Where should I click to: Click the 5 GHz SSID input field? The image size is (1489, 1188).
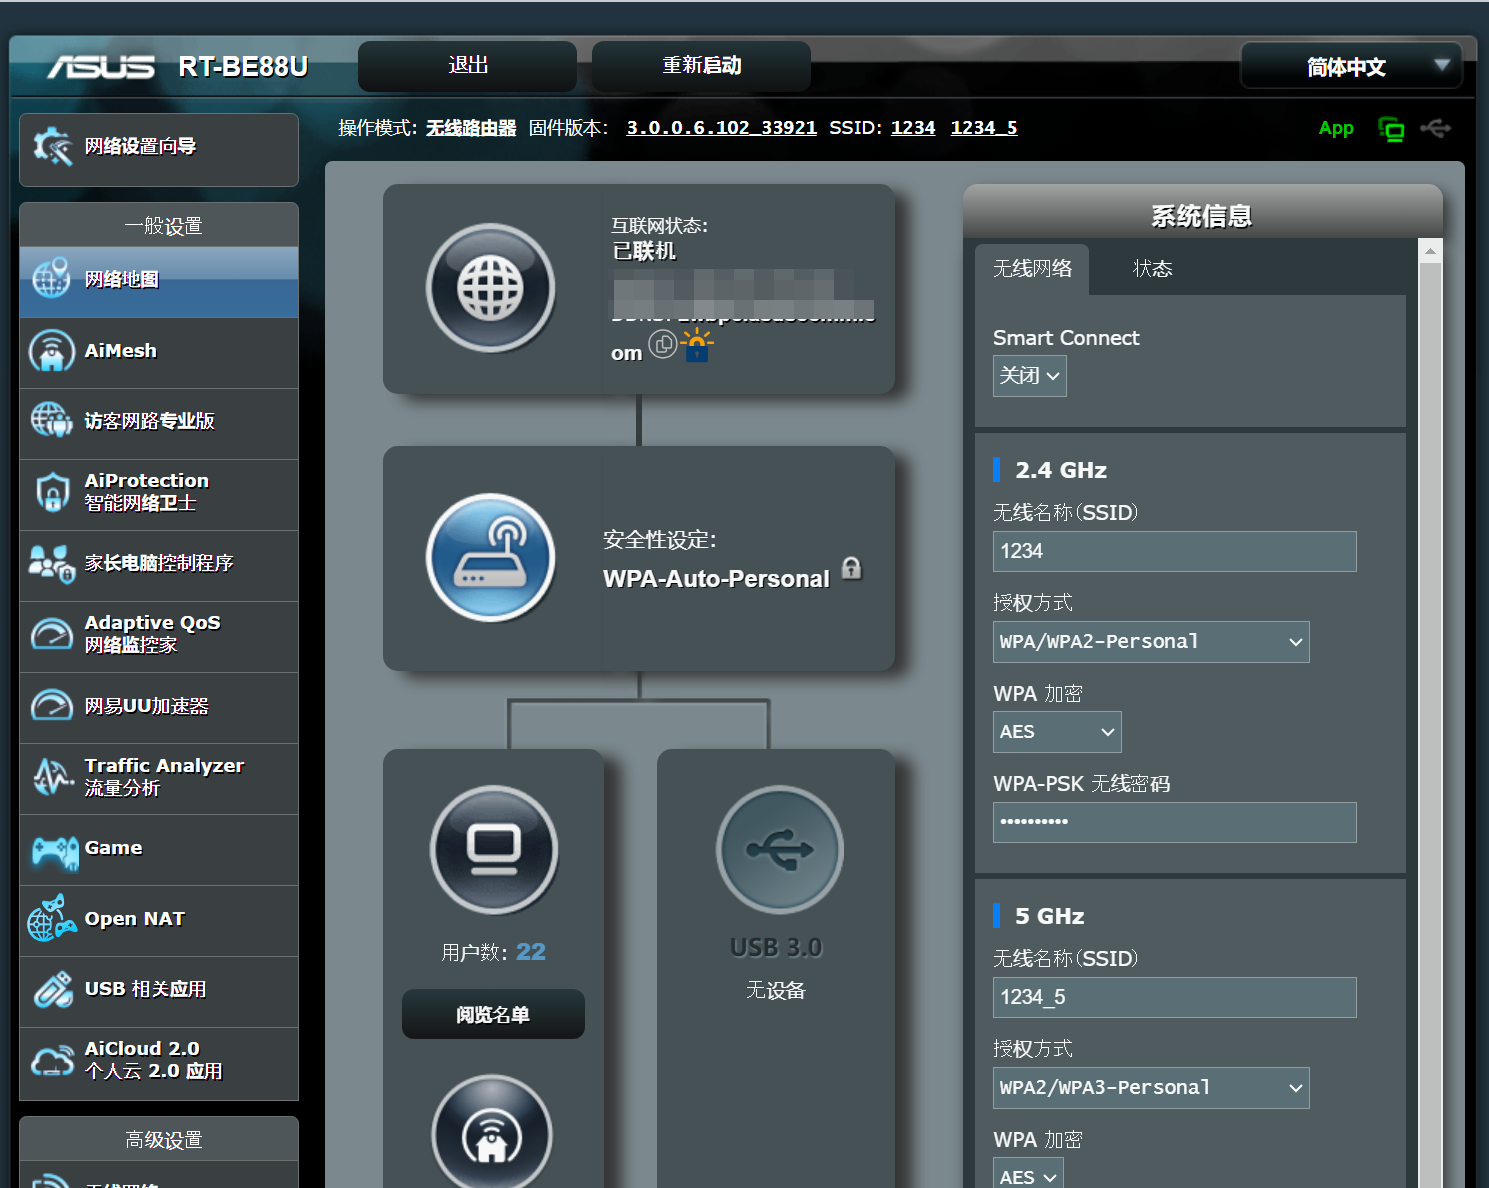pyautogui.click(x=1174, y=997)
